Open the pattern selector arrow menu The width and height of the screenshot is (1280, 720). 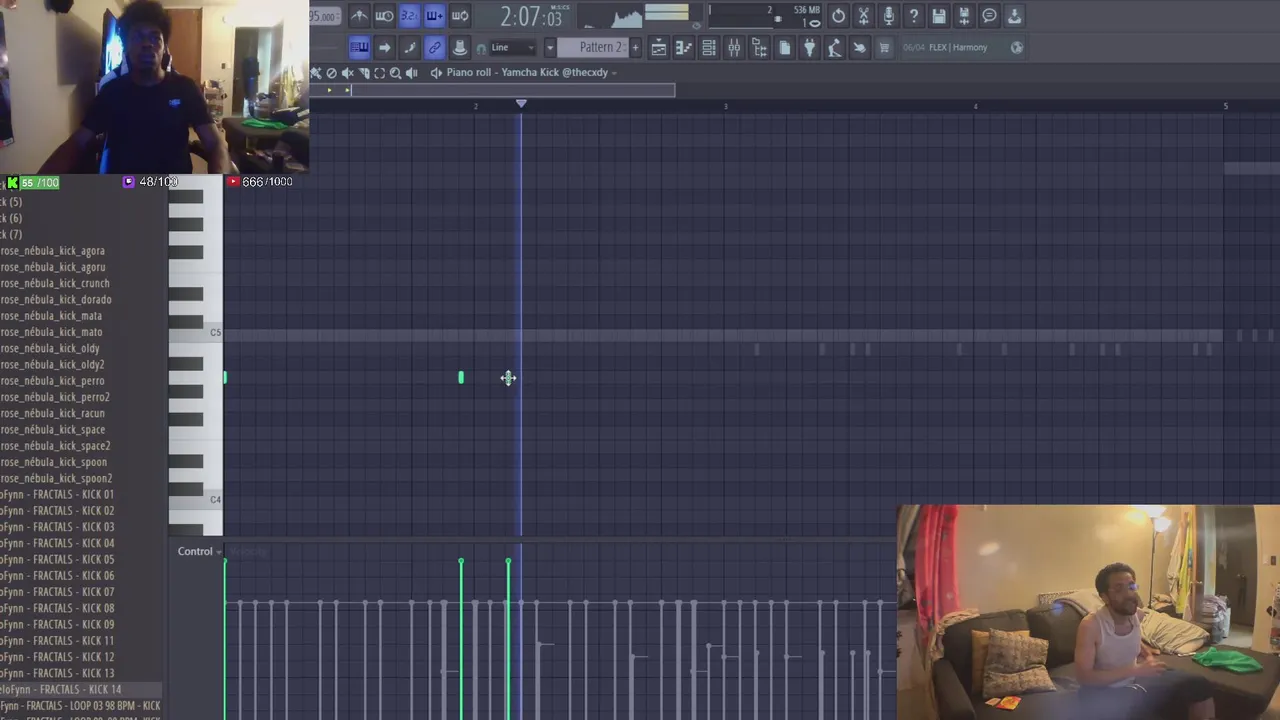[x=549, y=47]
